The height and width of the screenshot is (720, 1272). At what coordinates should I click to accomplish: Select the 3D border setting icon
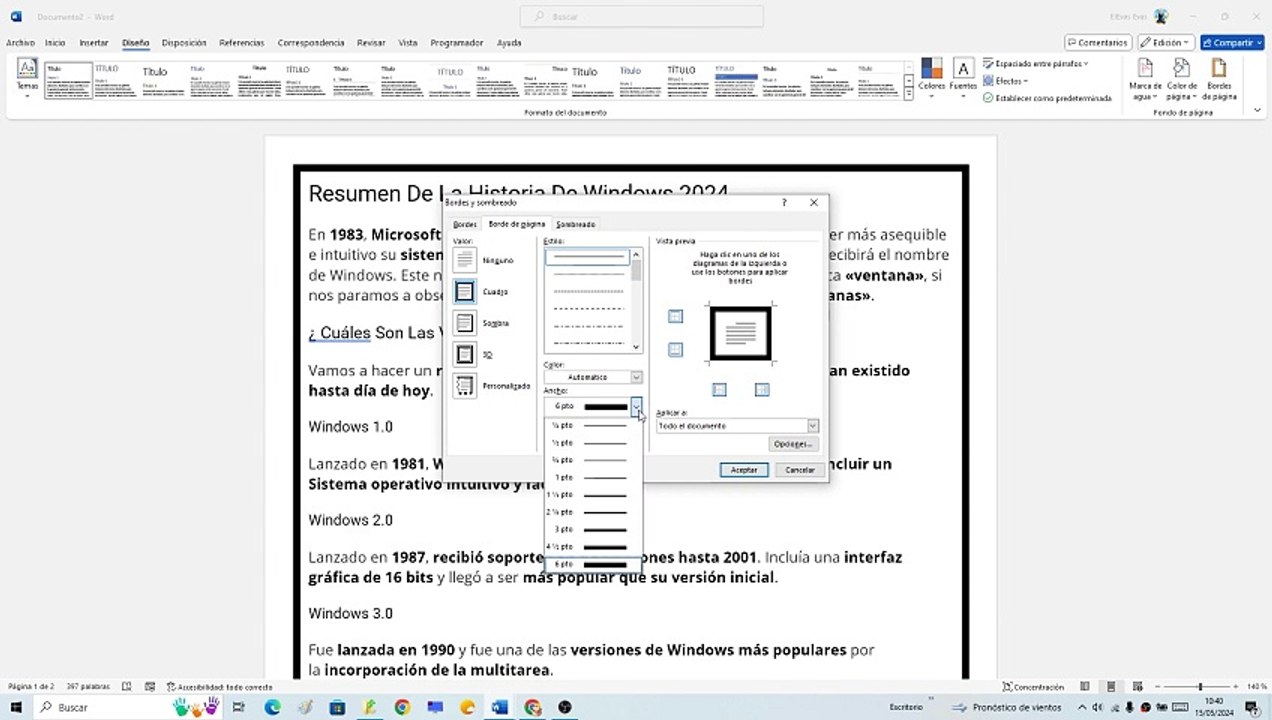coord(465,354)
